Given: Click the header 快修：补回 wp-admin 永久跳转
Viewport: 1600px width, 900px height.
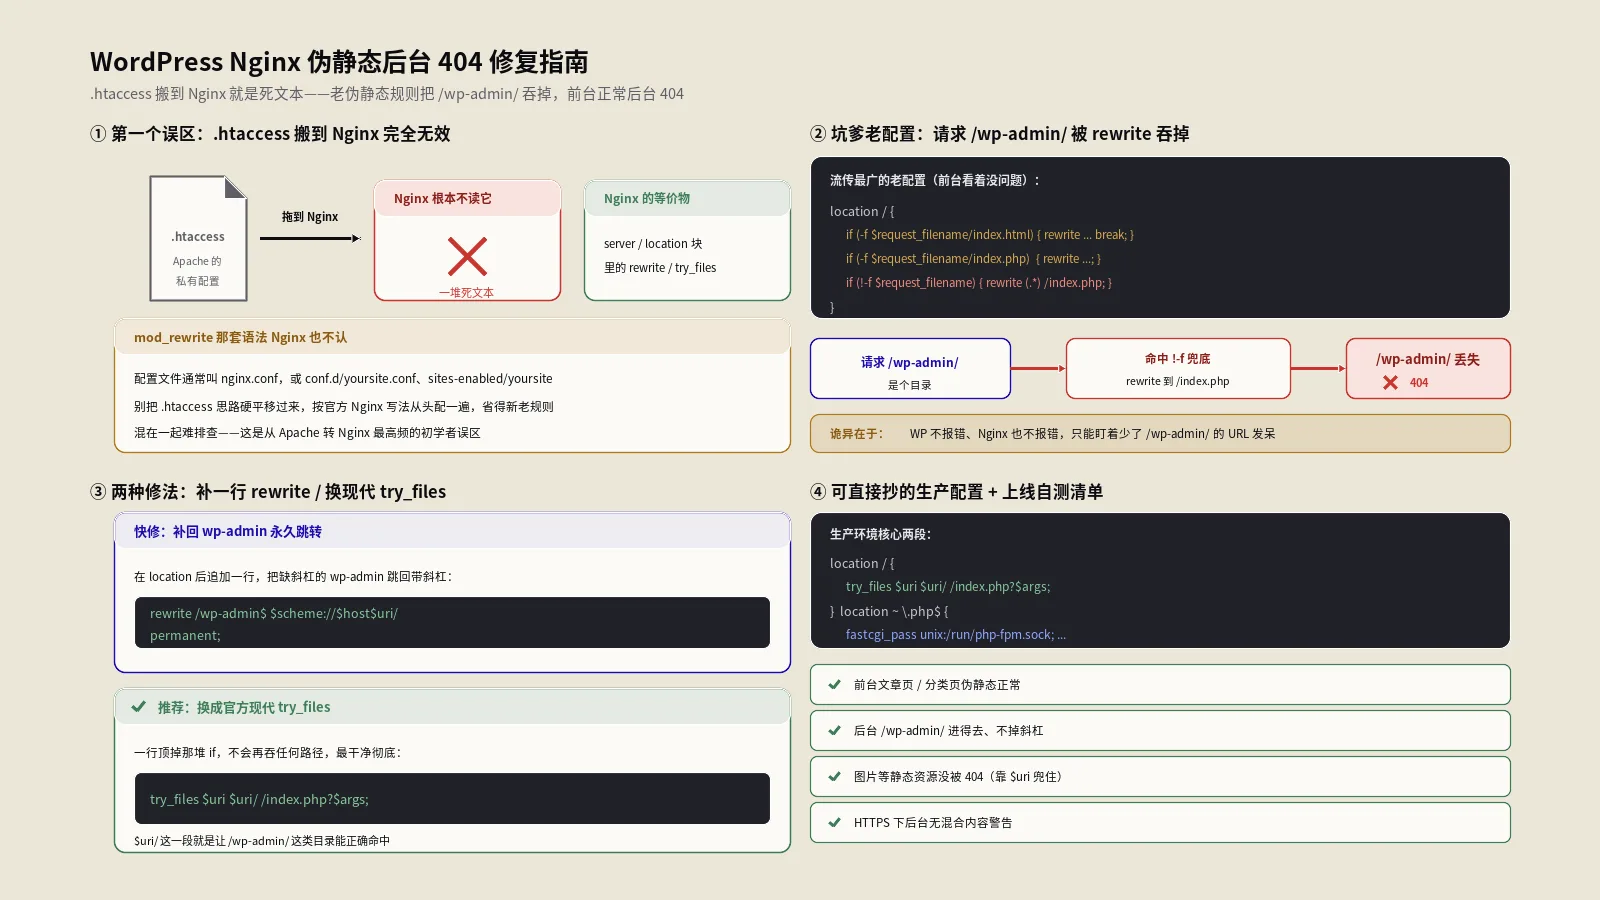Looking at the screenshot, I should point(452,531).
